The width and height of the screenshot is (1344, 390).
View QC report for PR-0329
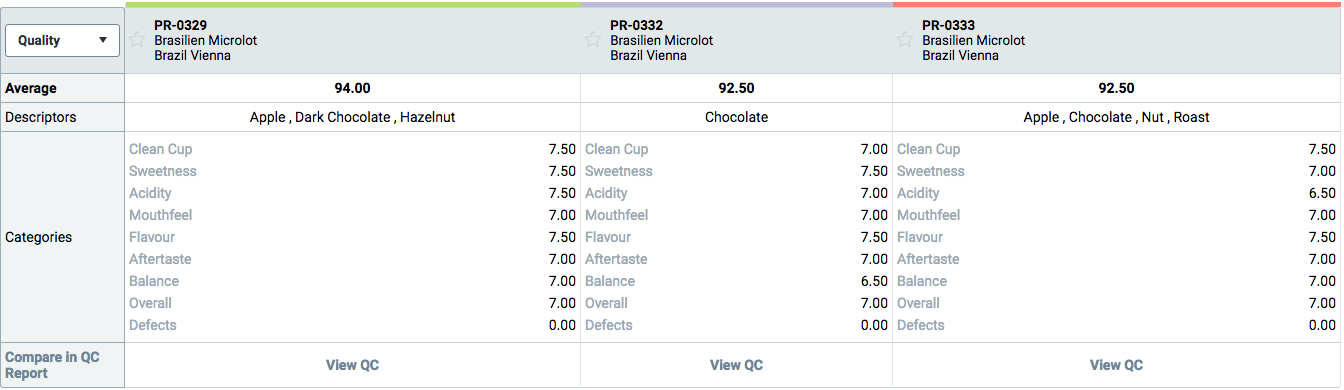point(353,365)
